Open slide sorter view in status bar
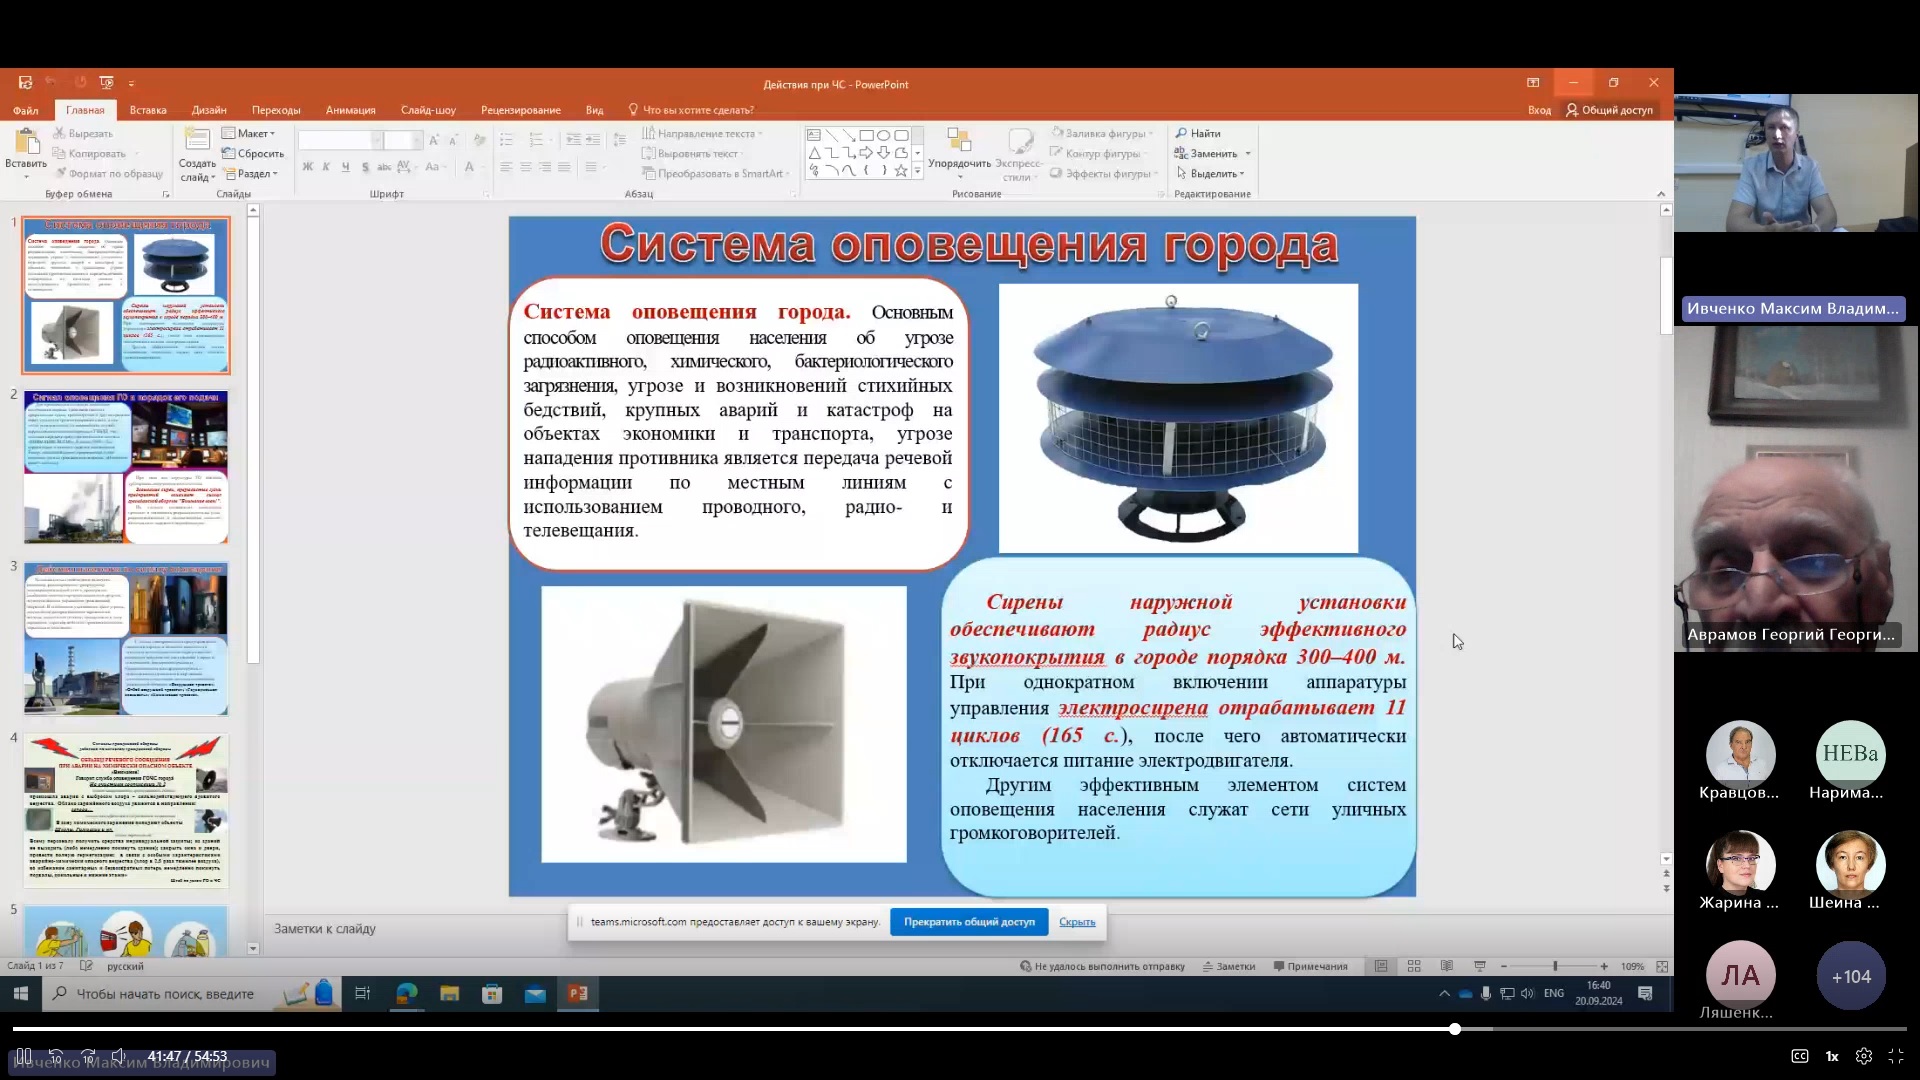The image size is (1920, 1080). pyautogui.click(x=1414, y=966)
